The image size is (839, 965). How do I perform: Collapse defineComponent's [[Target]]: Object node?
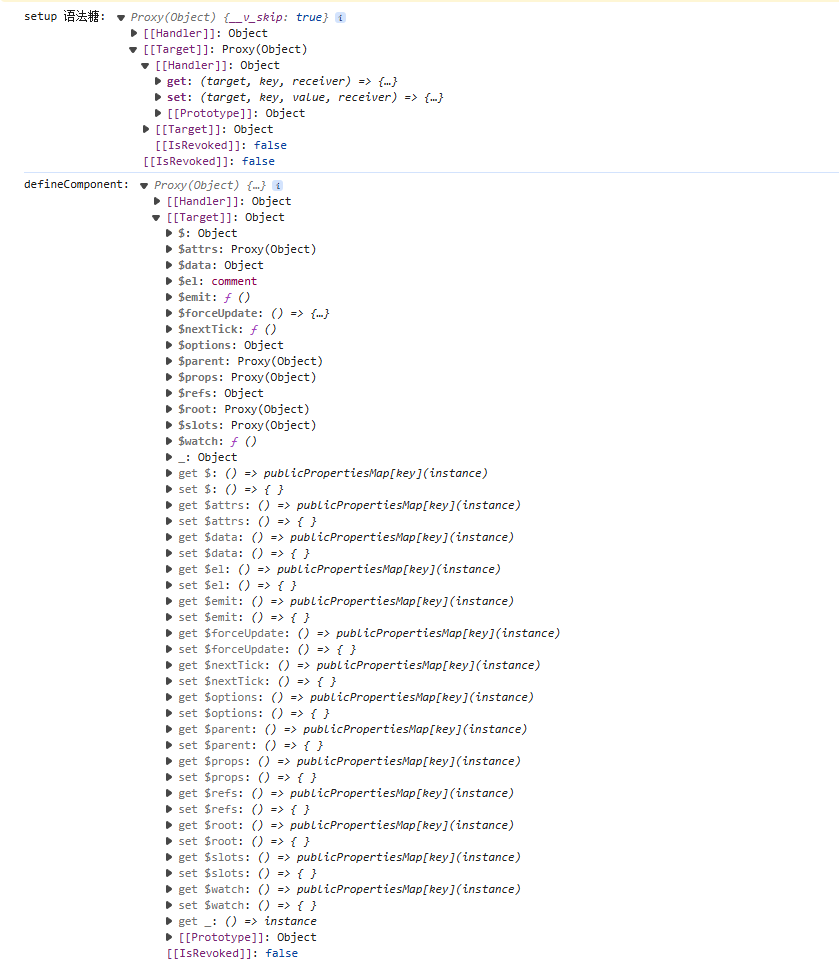click(x=157, y=218)
